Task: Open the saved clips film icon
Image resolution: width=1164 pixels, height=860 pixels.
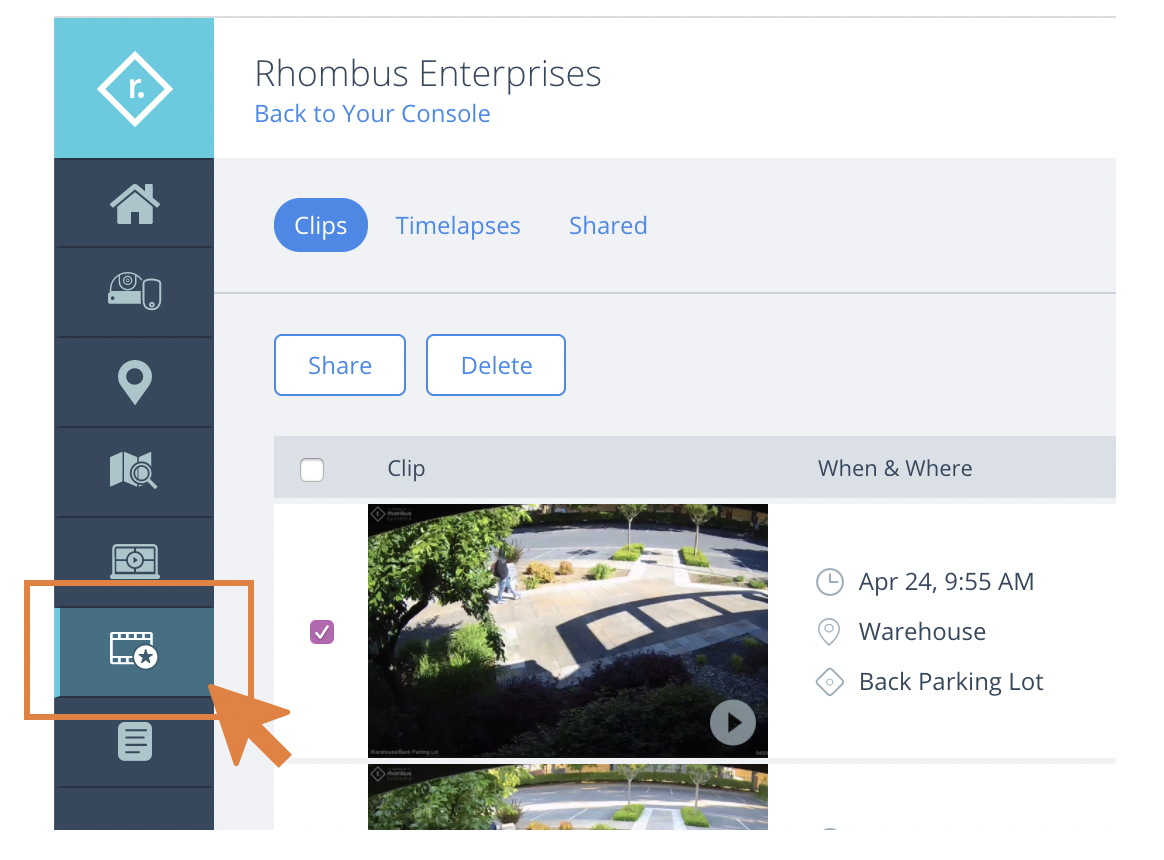Action: pyautogui.click(x=134, y=650)
